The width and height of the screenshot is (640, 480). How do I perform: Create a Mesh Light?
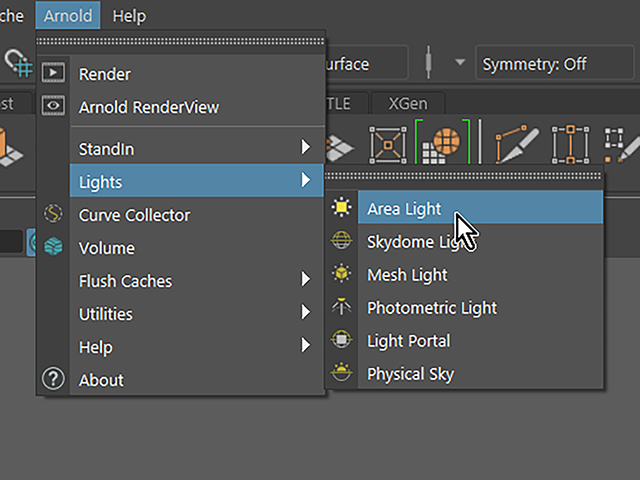[480, 275]
